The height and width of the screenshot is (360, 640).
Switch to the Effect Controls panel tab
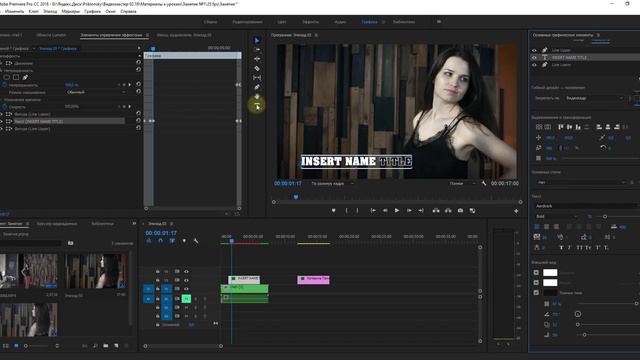click(x=111, y=35)
